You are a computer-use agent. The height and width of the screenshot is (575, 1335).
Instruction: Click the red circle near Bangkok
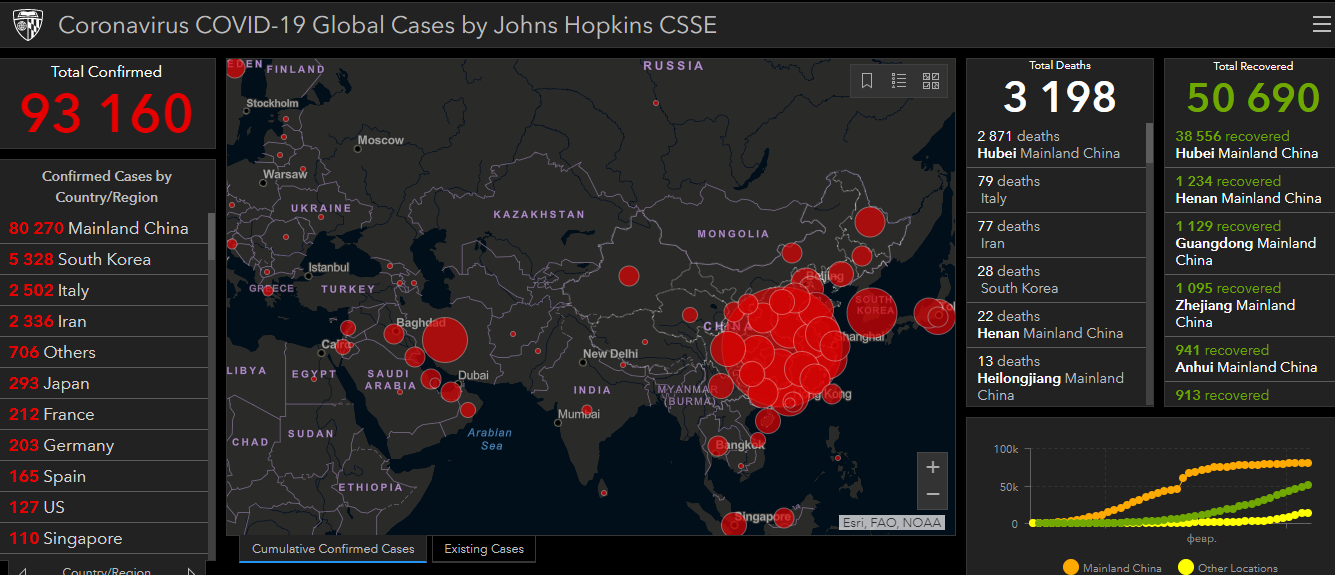tap(718, 446)
